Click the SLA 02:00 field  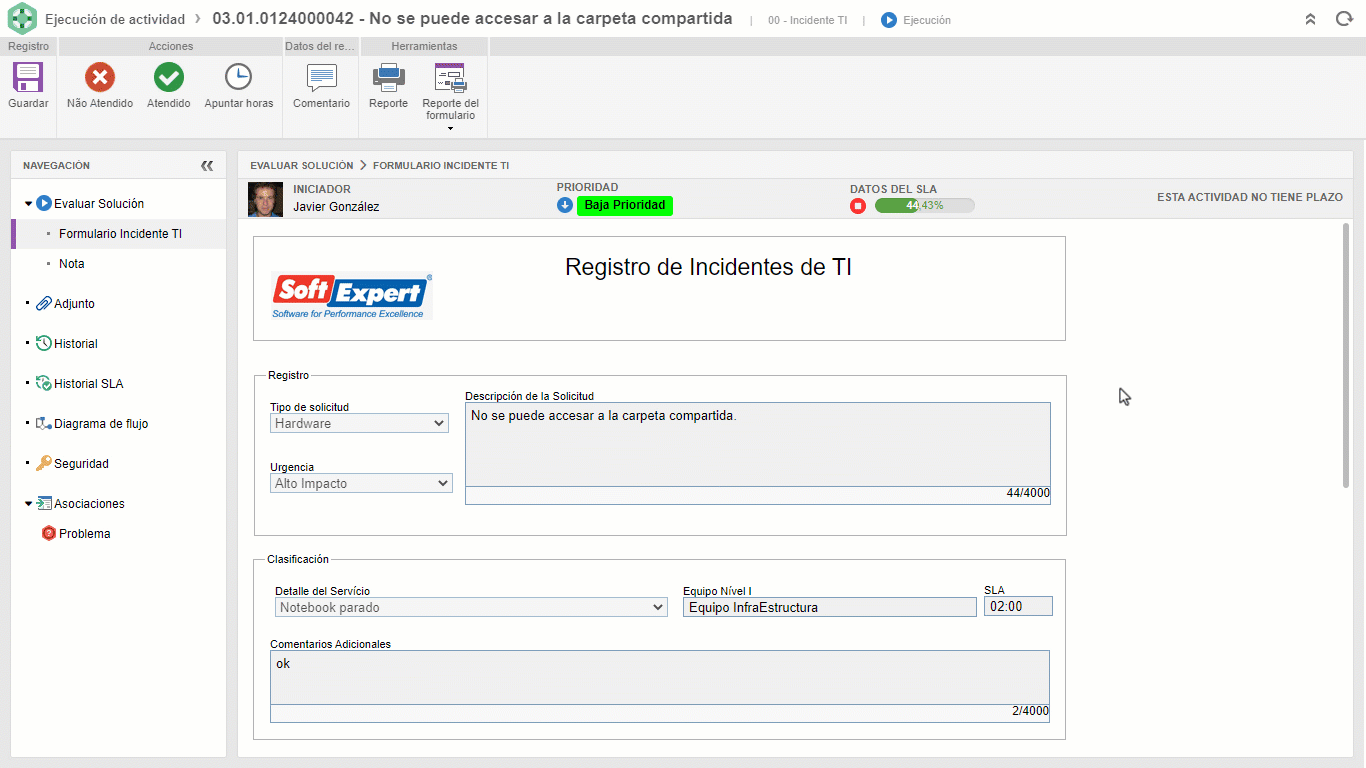point(1018,606)
